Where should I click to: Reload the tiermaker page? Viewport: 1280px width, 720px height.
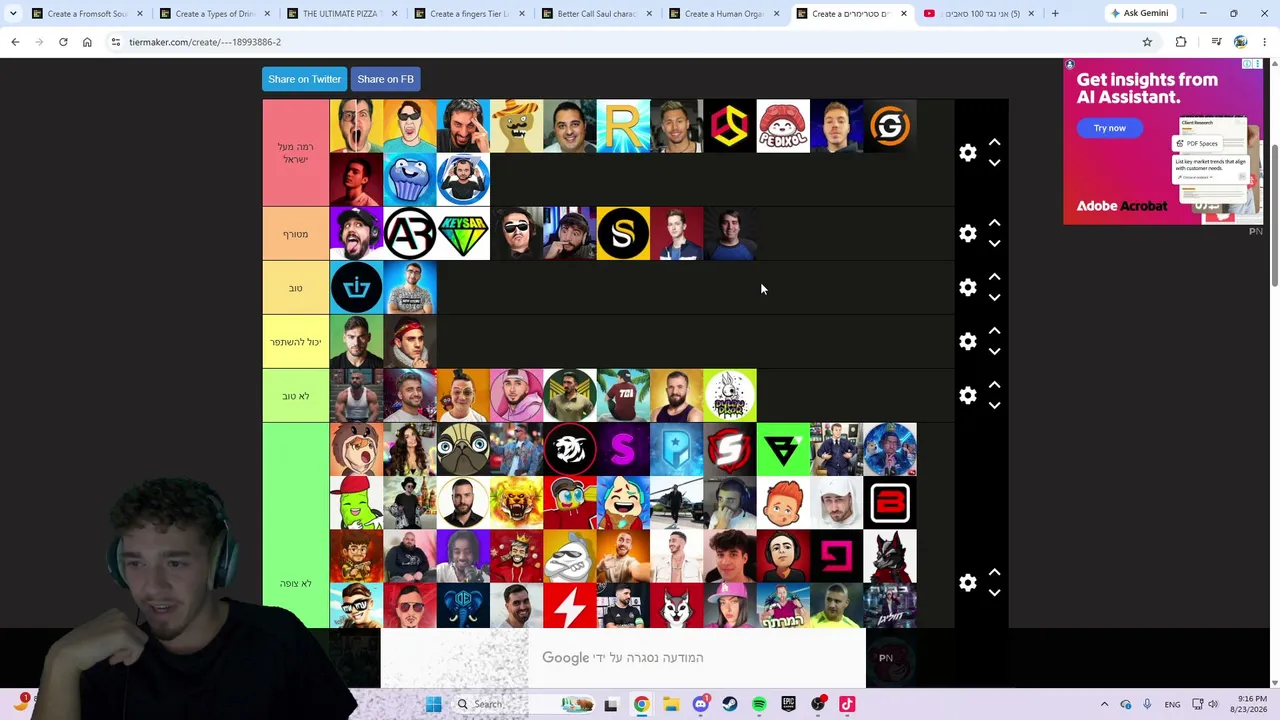pos(63,42)
